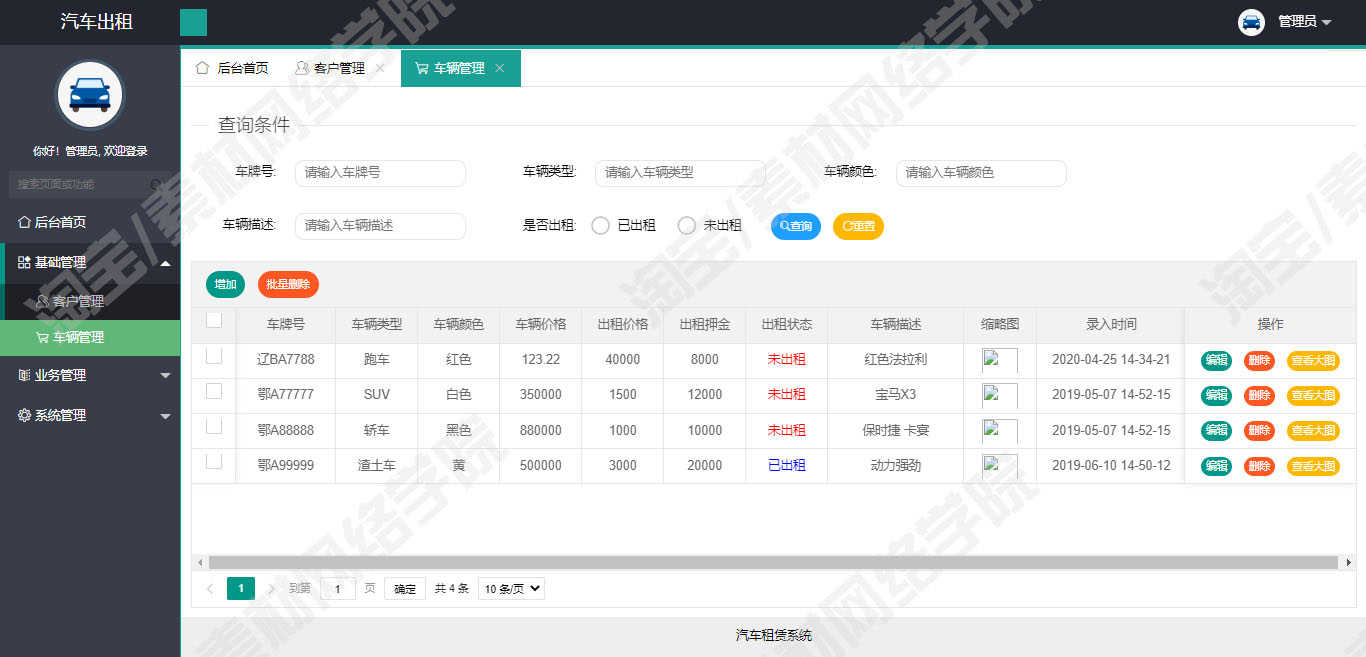Expand the 业务管理 sidebar menu
Viewport: 1366px width, 657px height.
click(90, 375)
